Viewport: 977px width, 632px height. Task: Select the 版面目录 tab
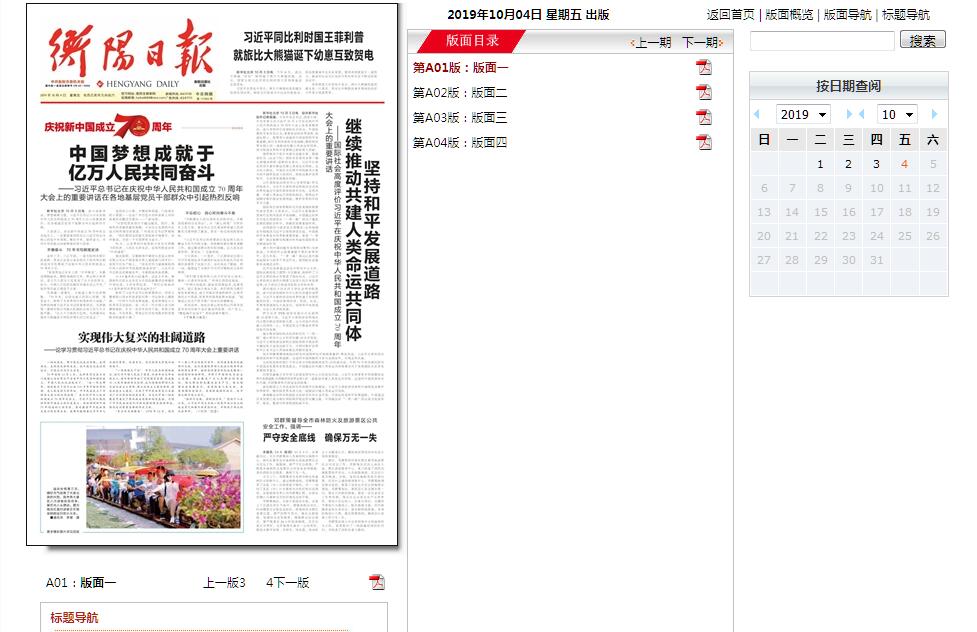(x=472, y=41)
